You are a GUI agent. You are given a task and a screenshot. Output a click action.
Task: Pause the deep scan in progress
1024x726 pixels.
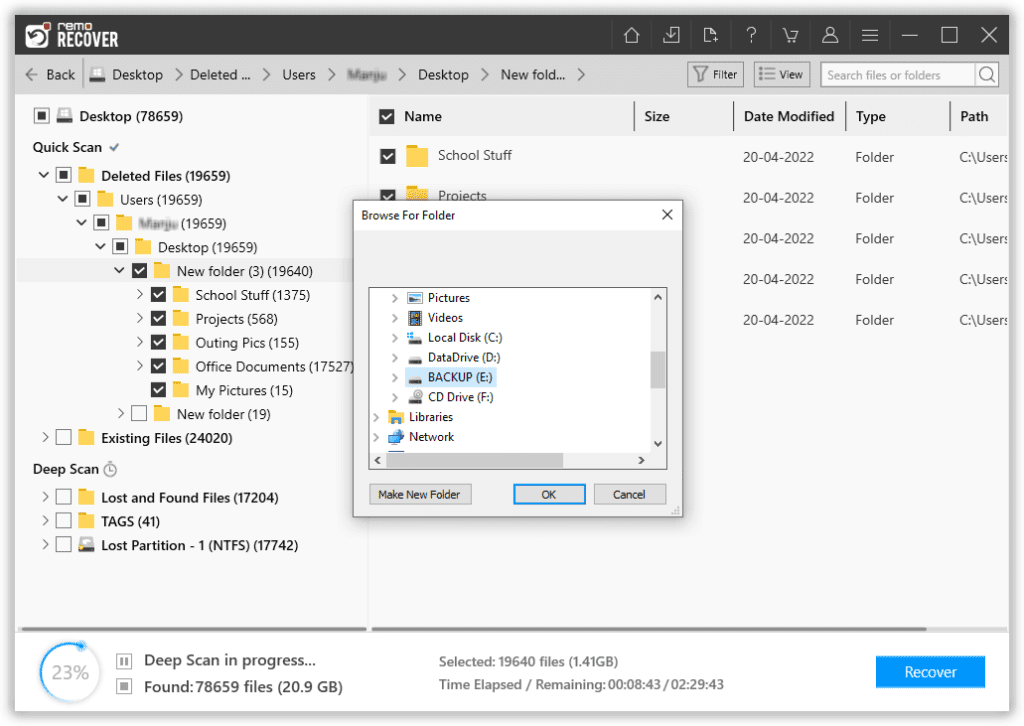124,661
